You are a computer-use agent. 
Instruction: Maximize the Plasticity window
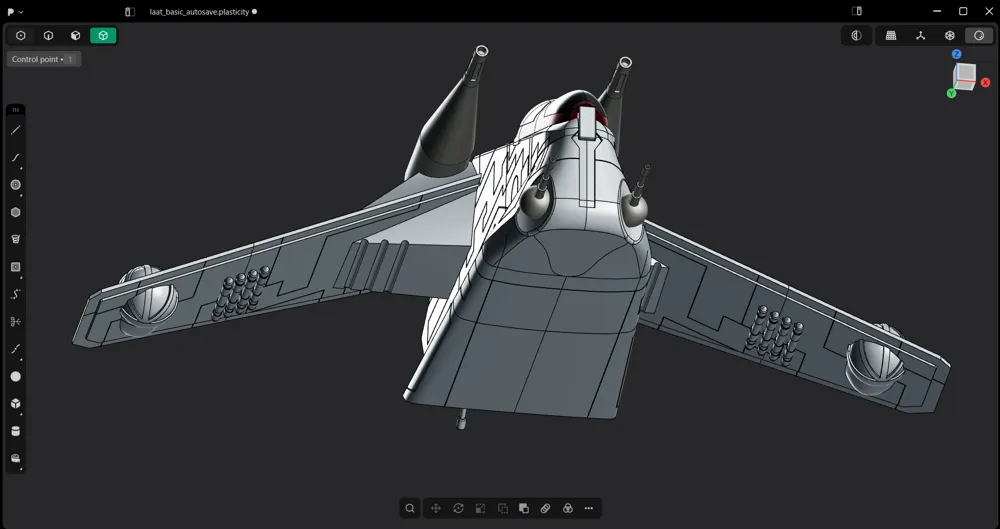(x=963, y=11)
